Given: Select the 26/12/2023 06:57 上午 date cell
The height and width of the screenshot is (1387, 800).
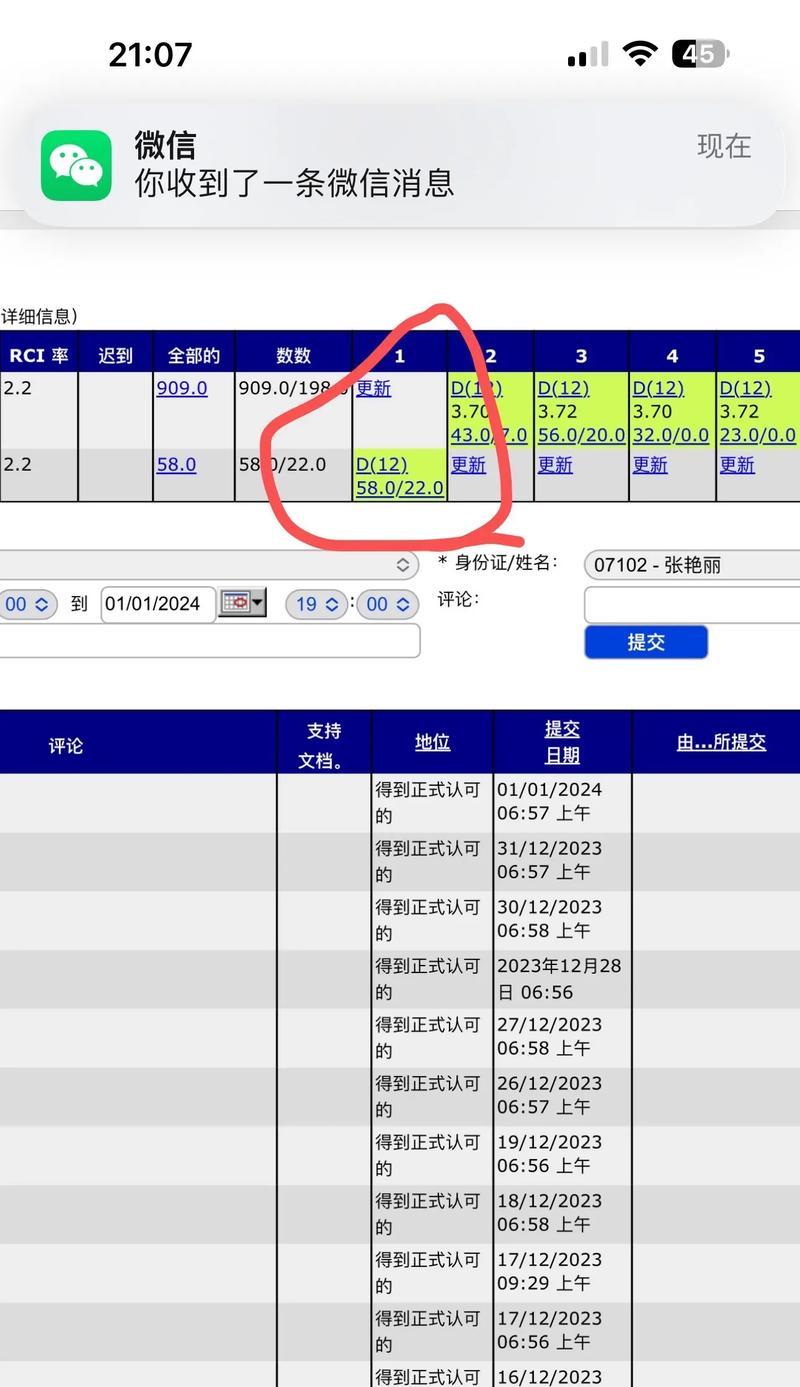Looking at the screenshot, I should coord(562,1096).
